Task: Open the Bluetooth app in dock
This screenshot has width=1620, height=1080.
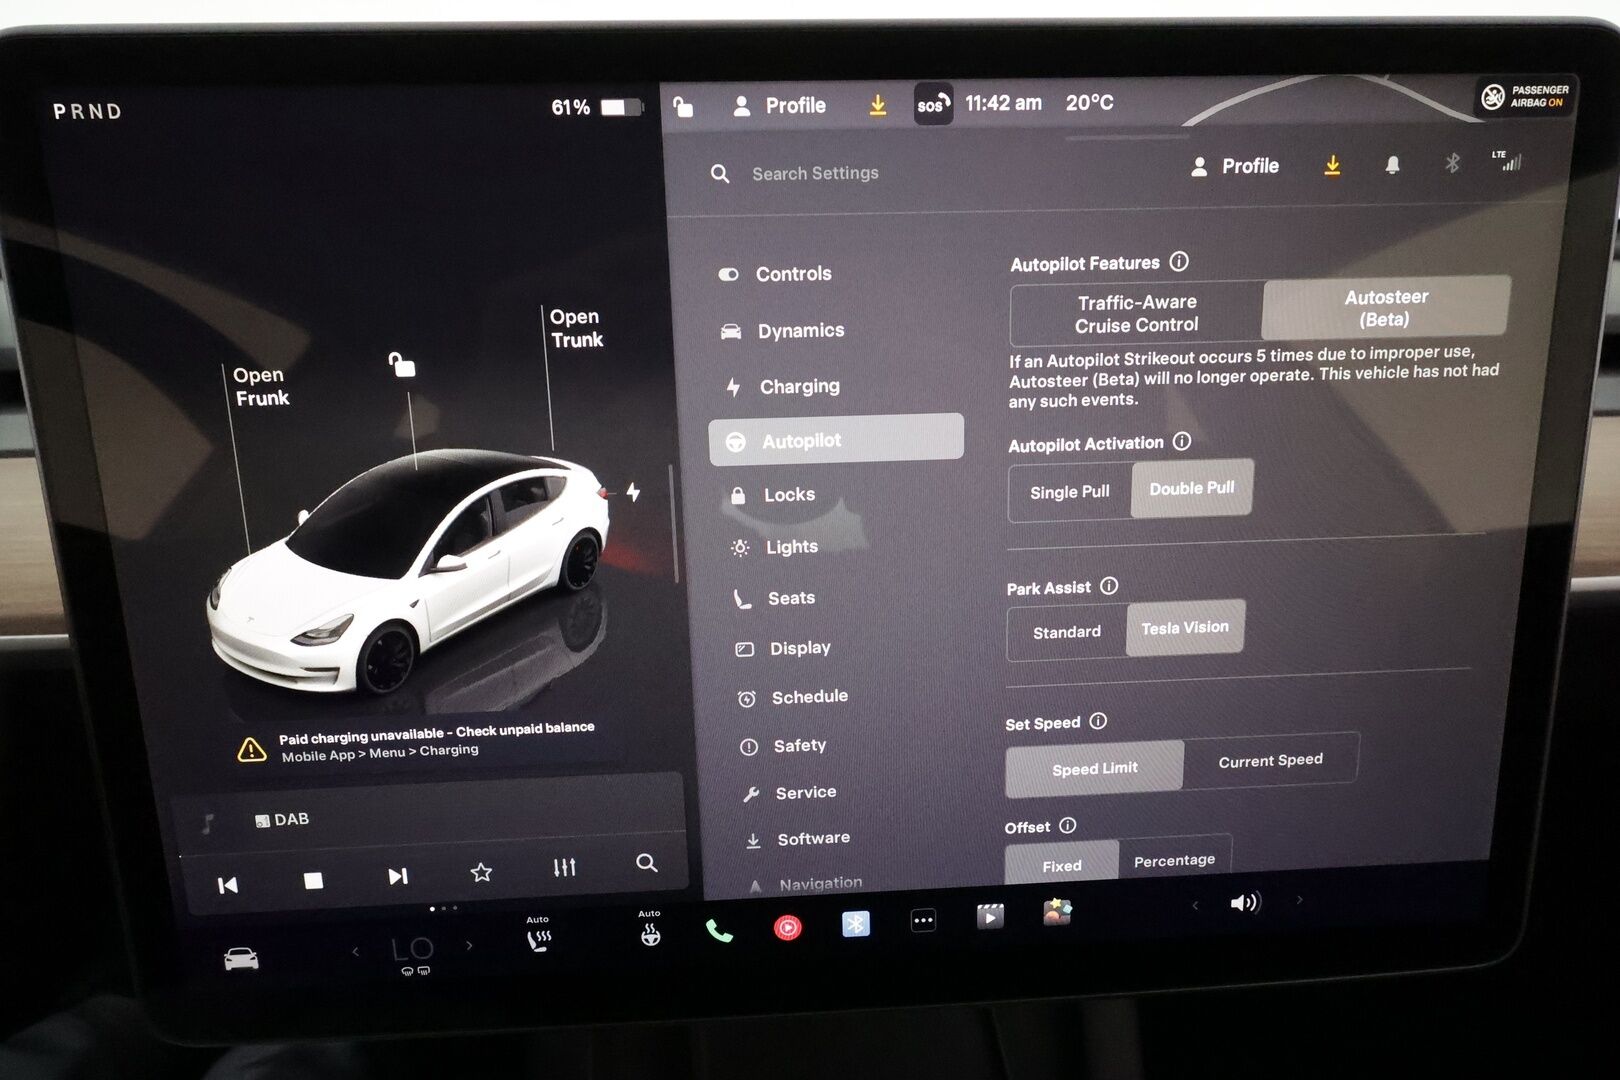Action: pos(855,923)
